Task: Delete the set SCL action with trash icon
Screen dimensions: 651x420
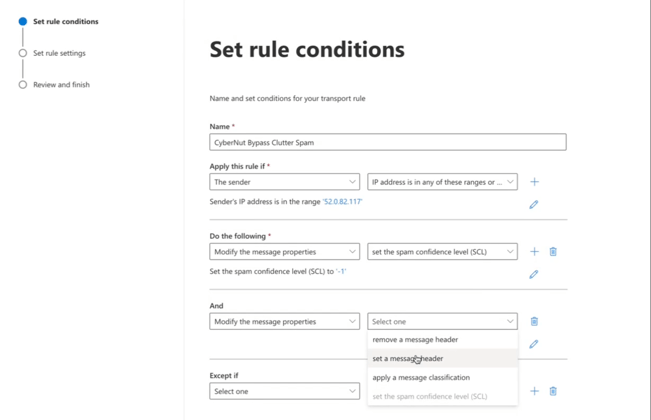Action: click(553, 252)
